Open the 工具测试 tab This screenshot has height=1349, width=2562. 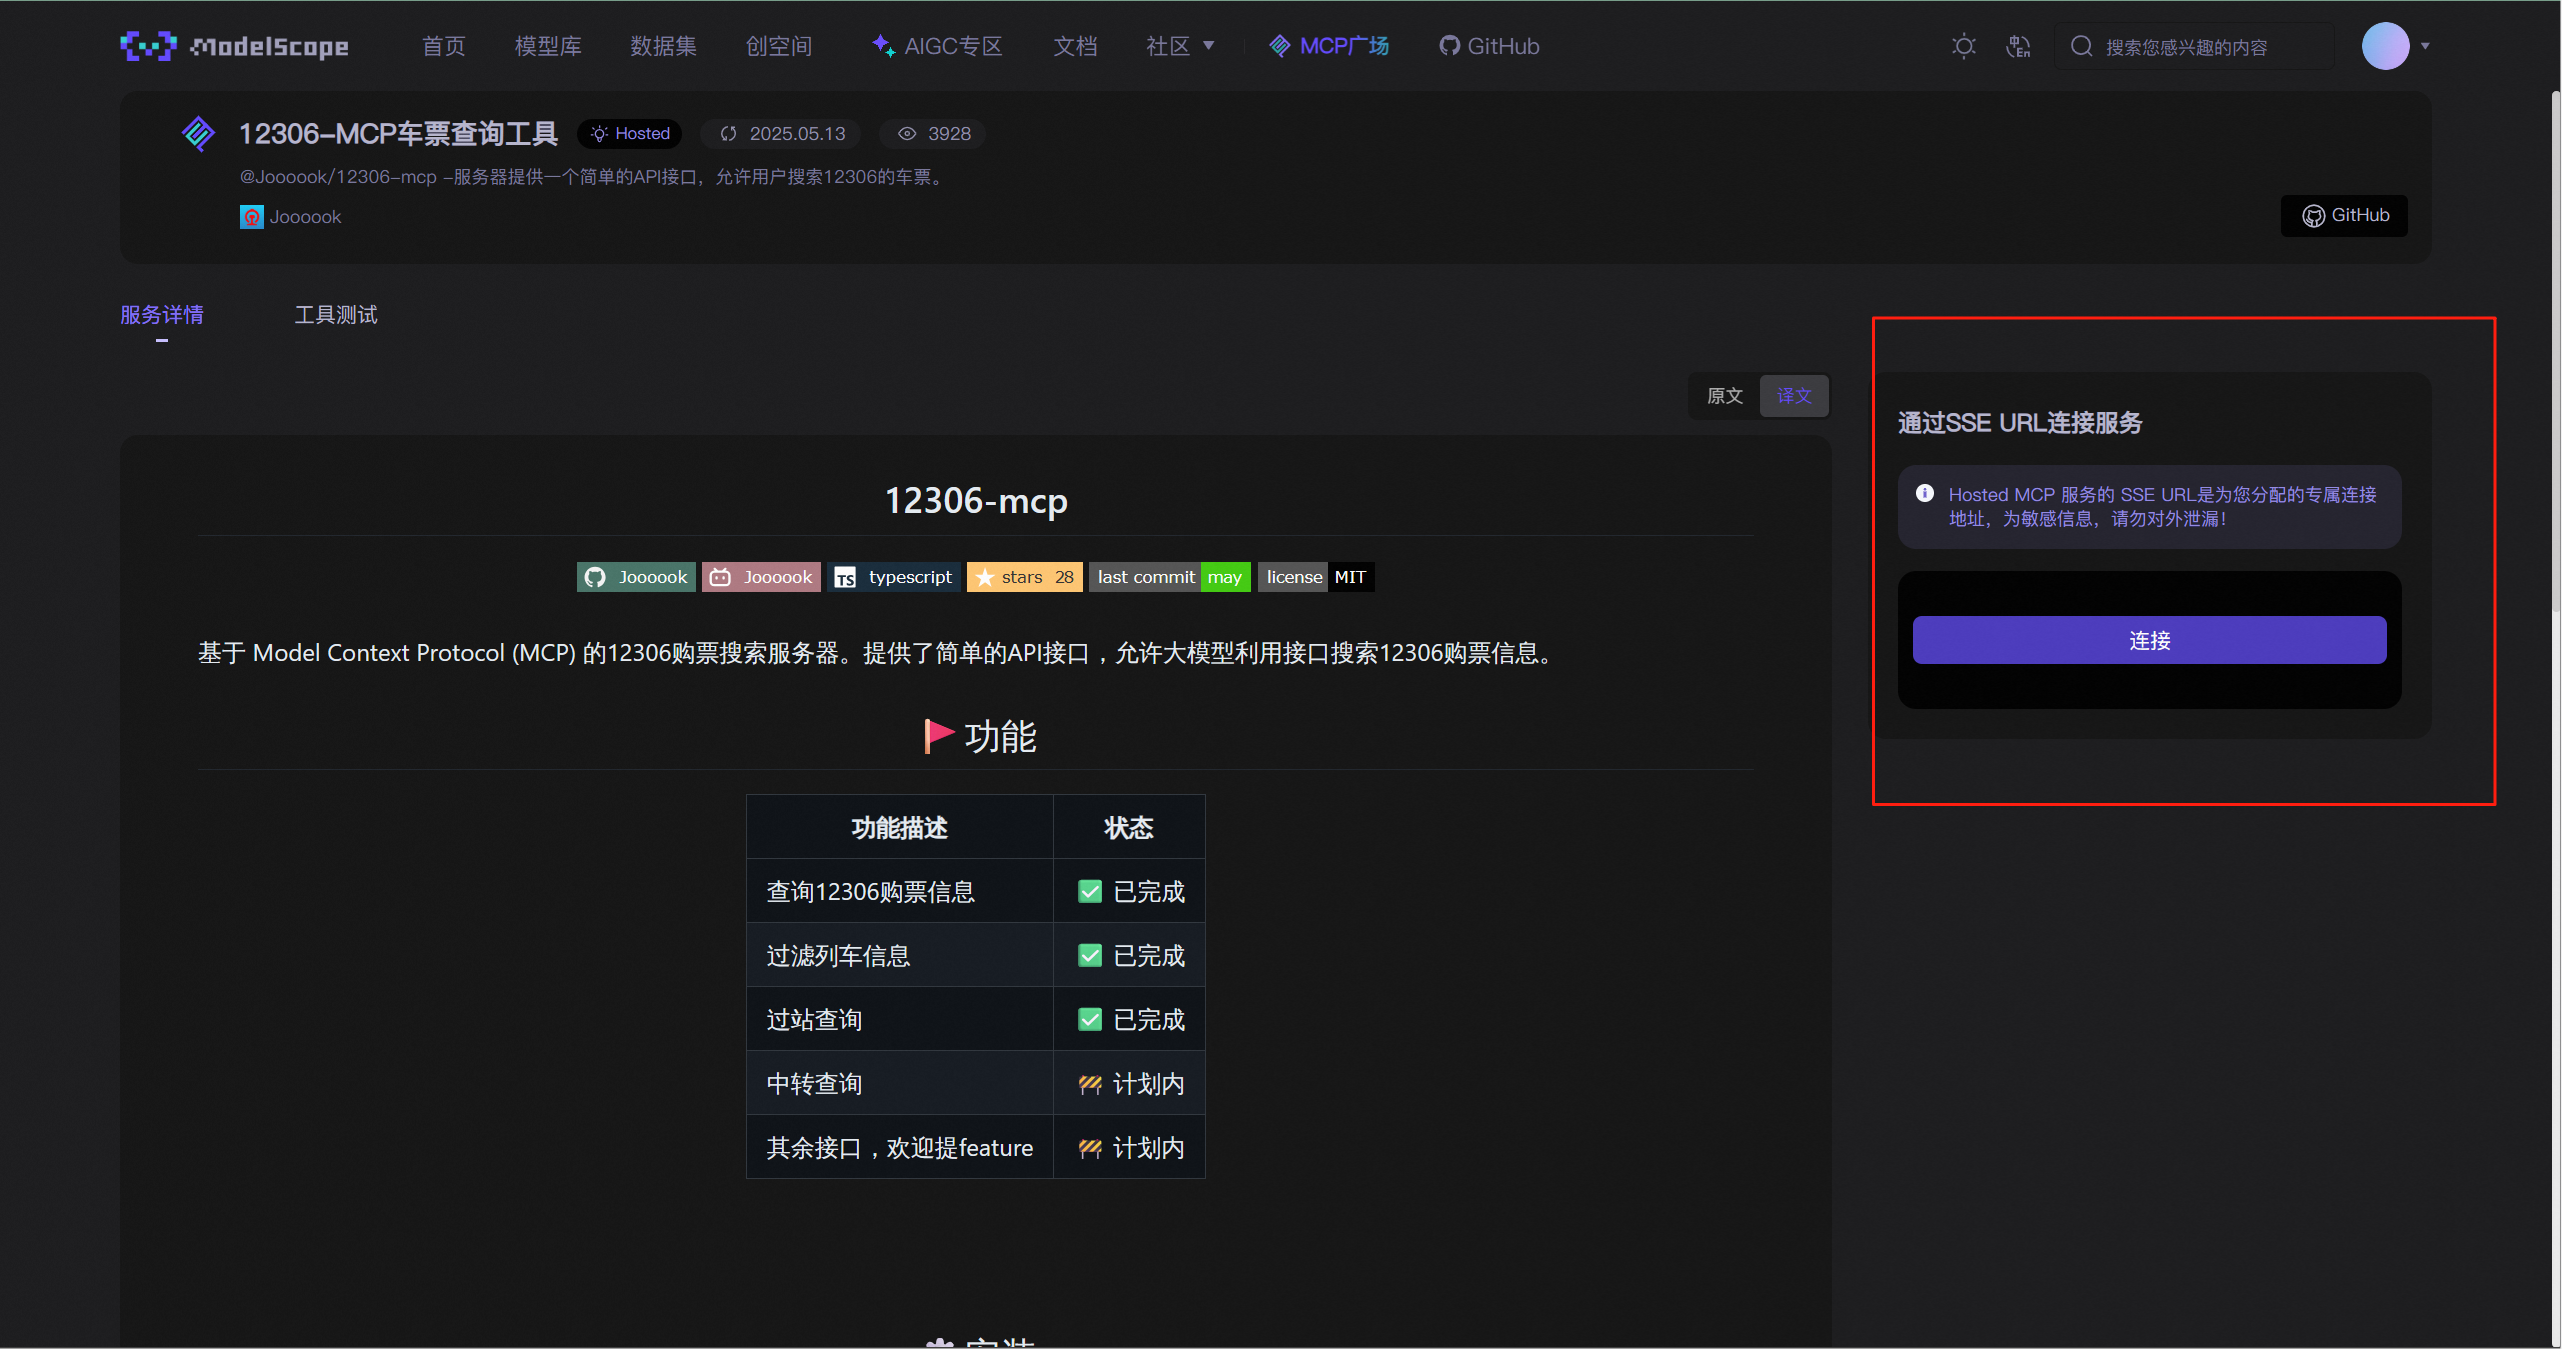click(x=336, y=315)
